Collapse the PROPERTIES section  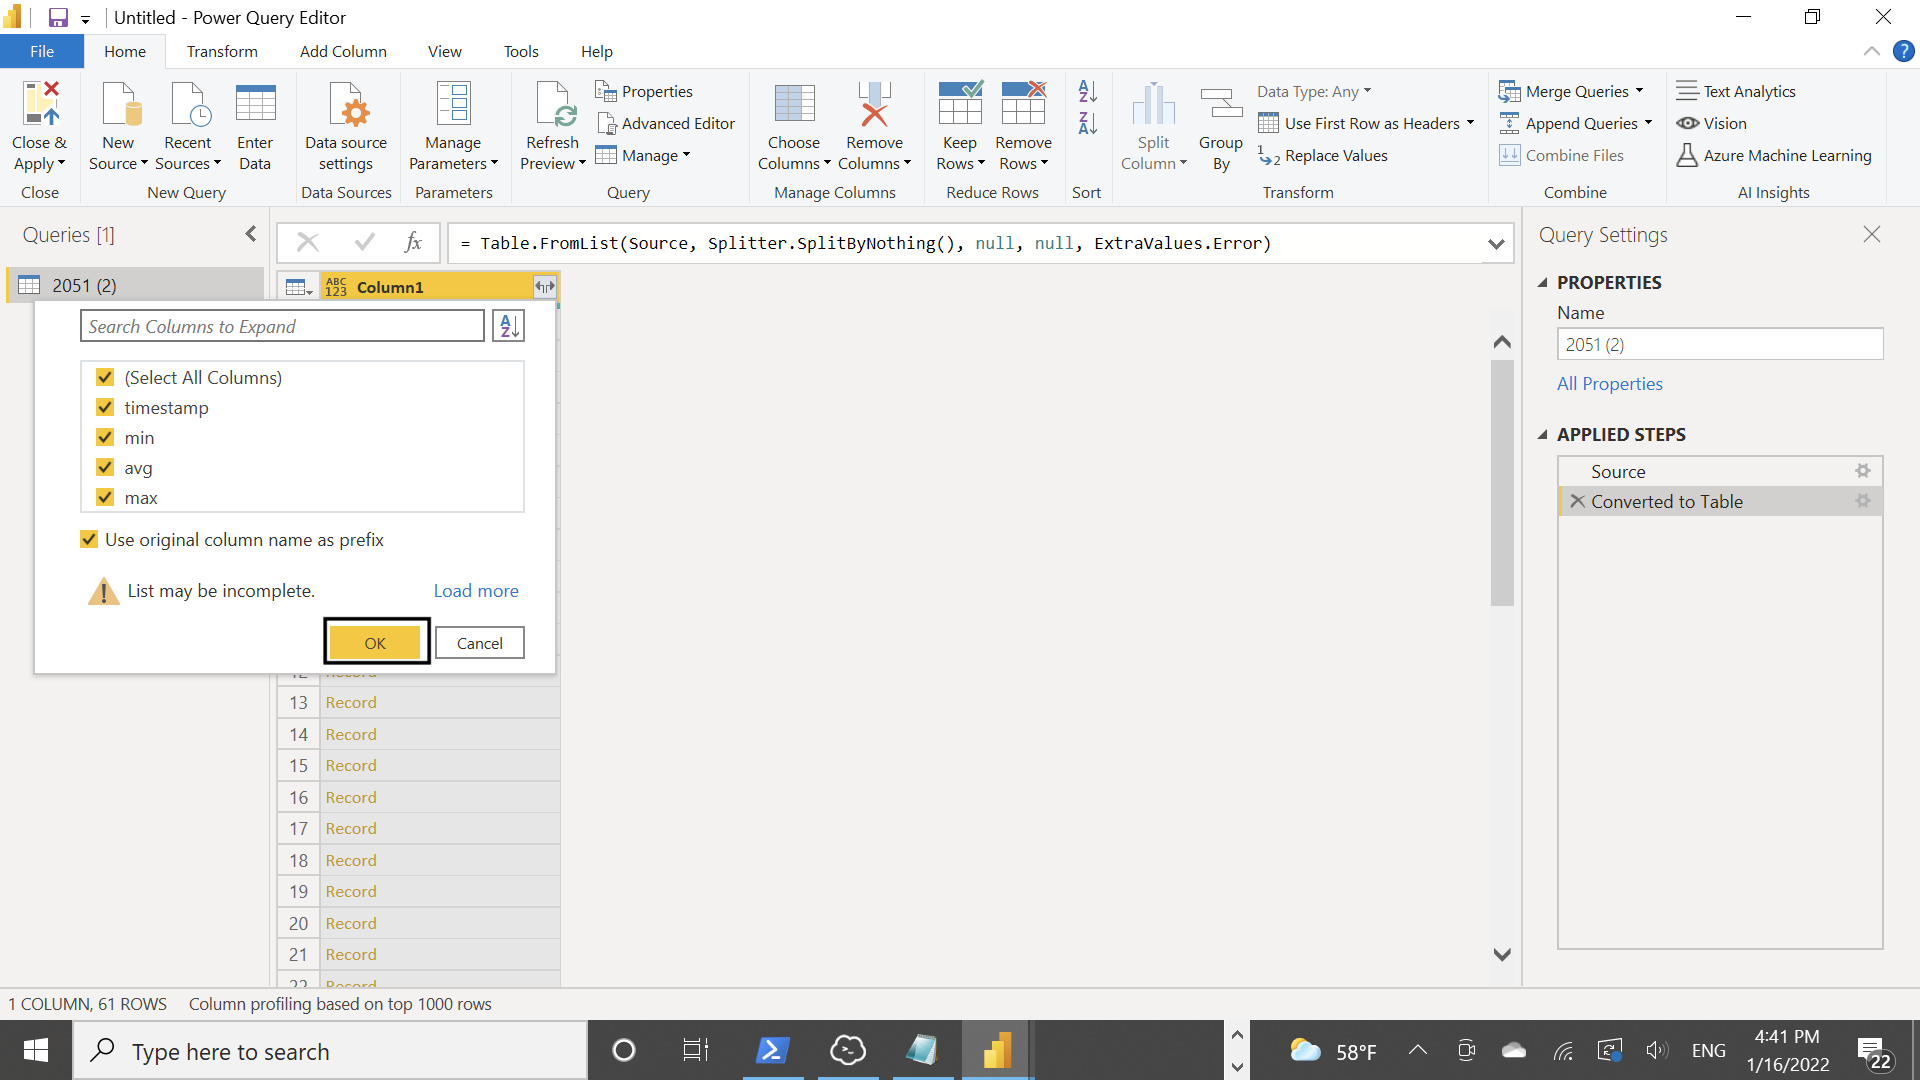[x=1542, y=283]
